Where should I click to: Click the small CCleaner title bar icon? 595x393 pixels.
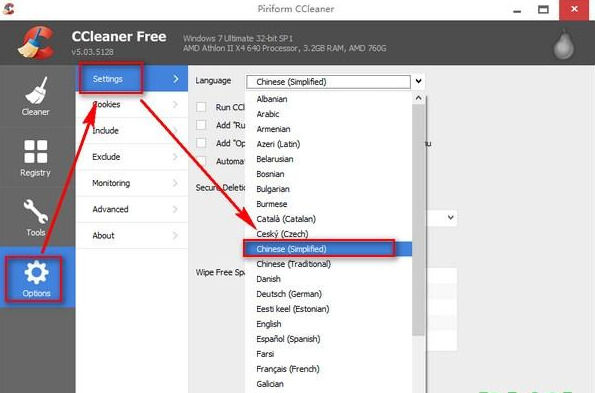8,8
